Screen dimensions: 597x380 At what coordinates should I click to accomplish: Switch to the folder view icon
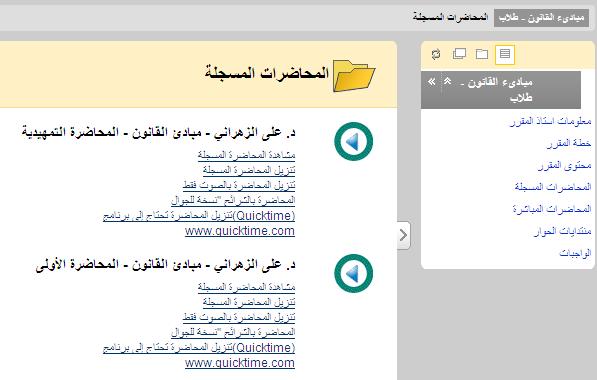(x=482, y=54)
